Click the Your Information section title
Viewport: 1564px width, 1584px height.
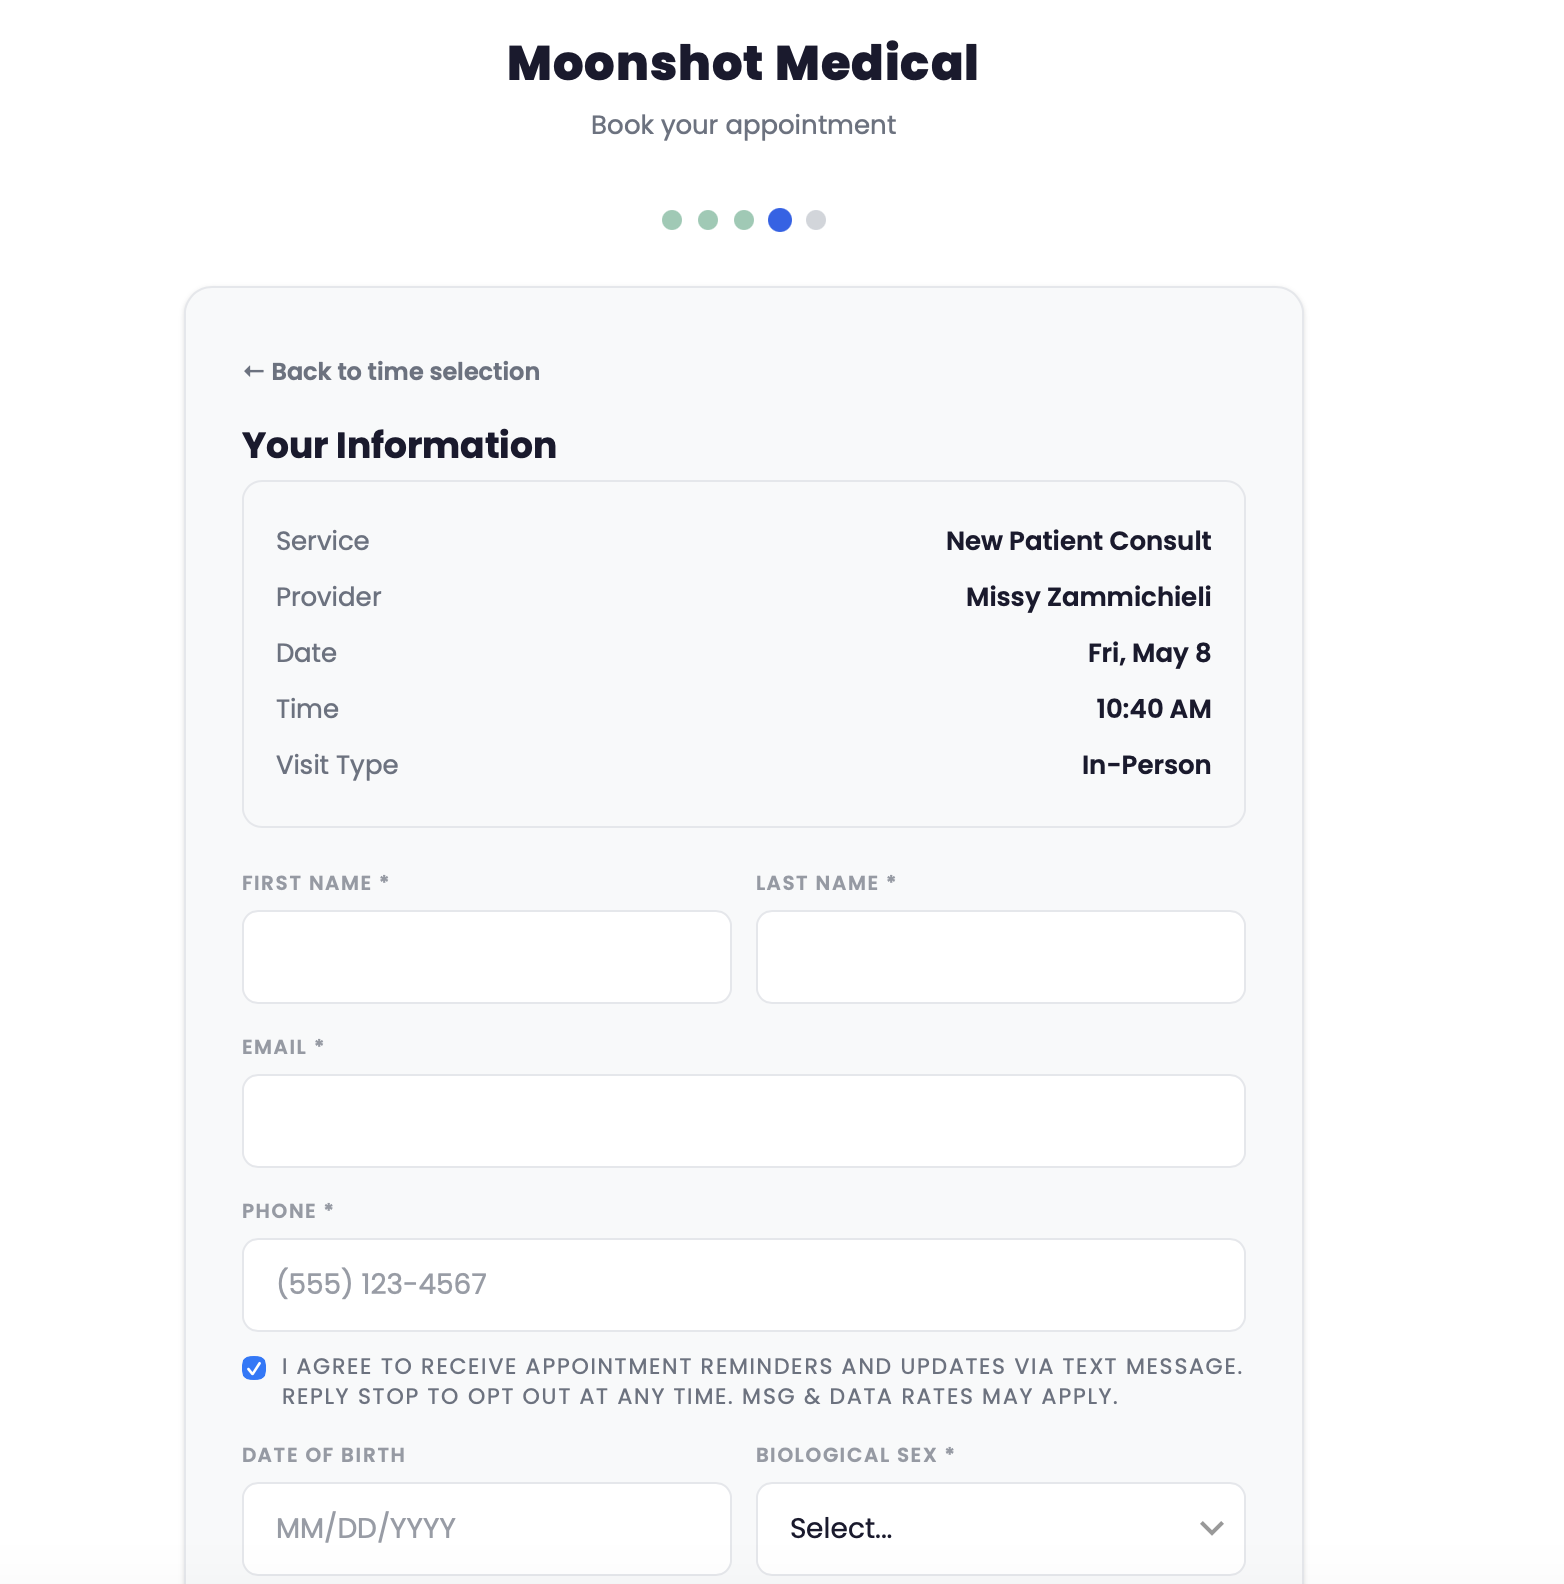click(x=398, y=445)
